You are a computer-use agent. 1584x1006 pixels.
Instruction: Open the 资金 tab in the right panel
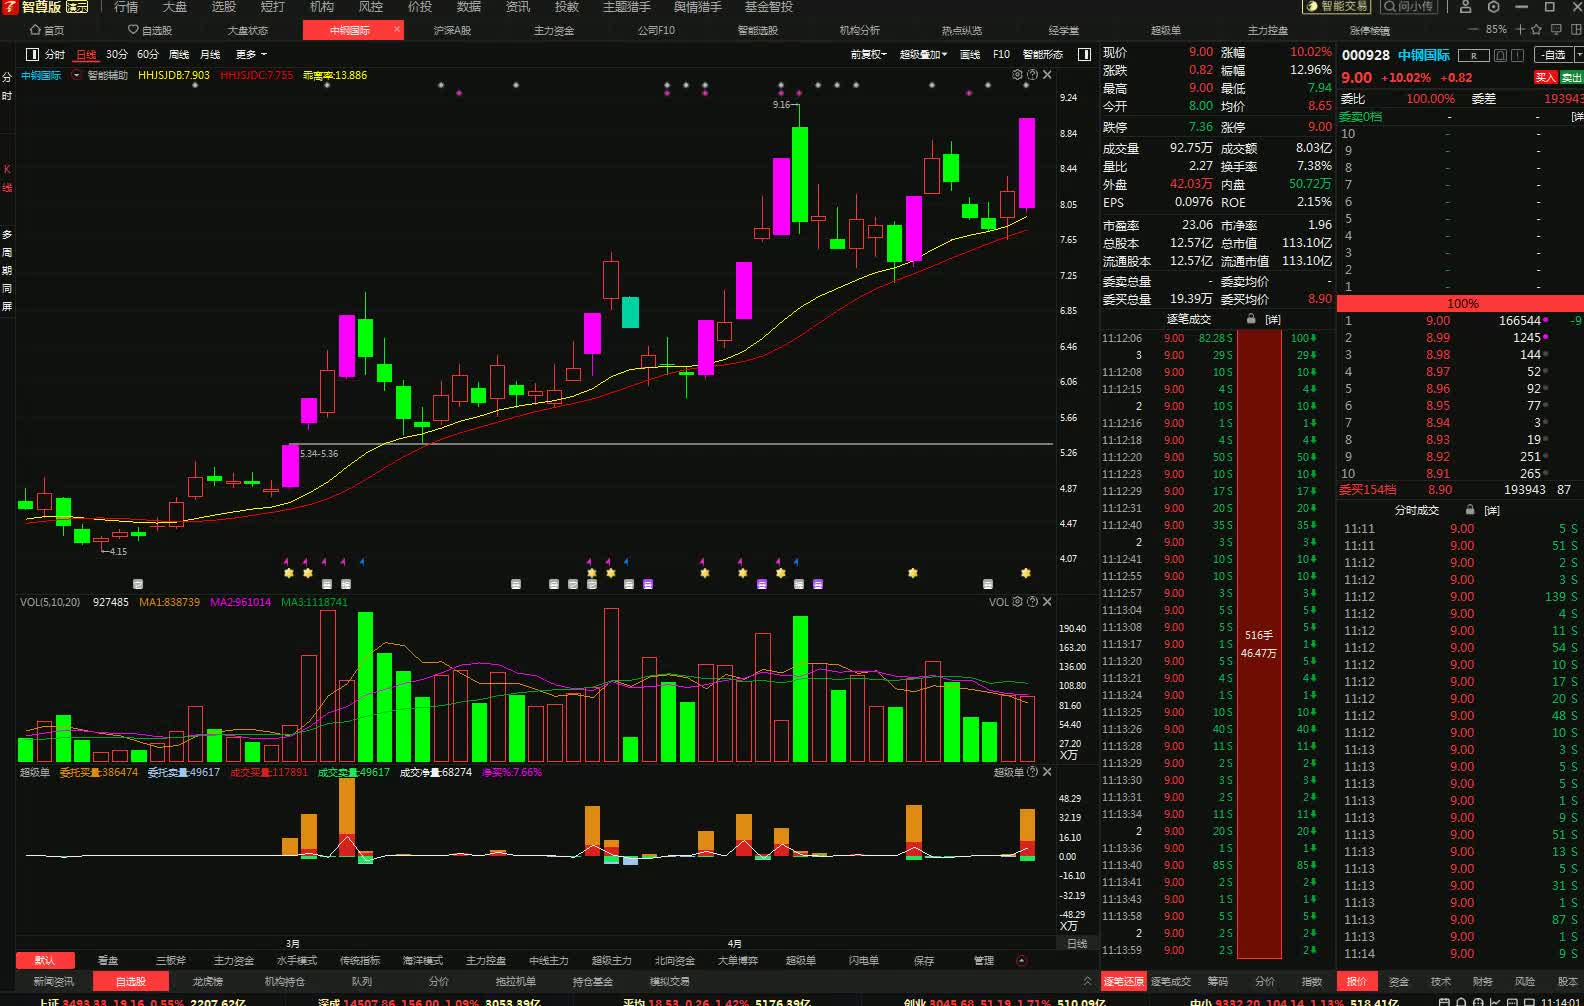coord(1399,982)
